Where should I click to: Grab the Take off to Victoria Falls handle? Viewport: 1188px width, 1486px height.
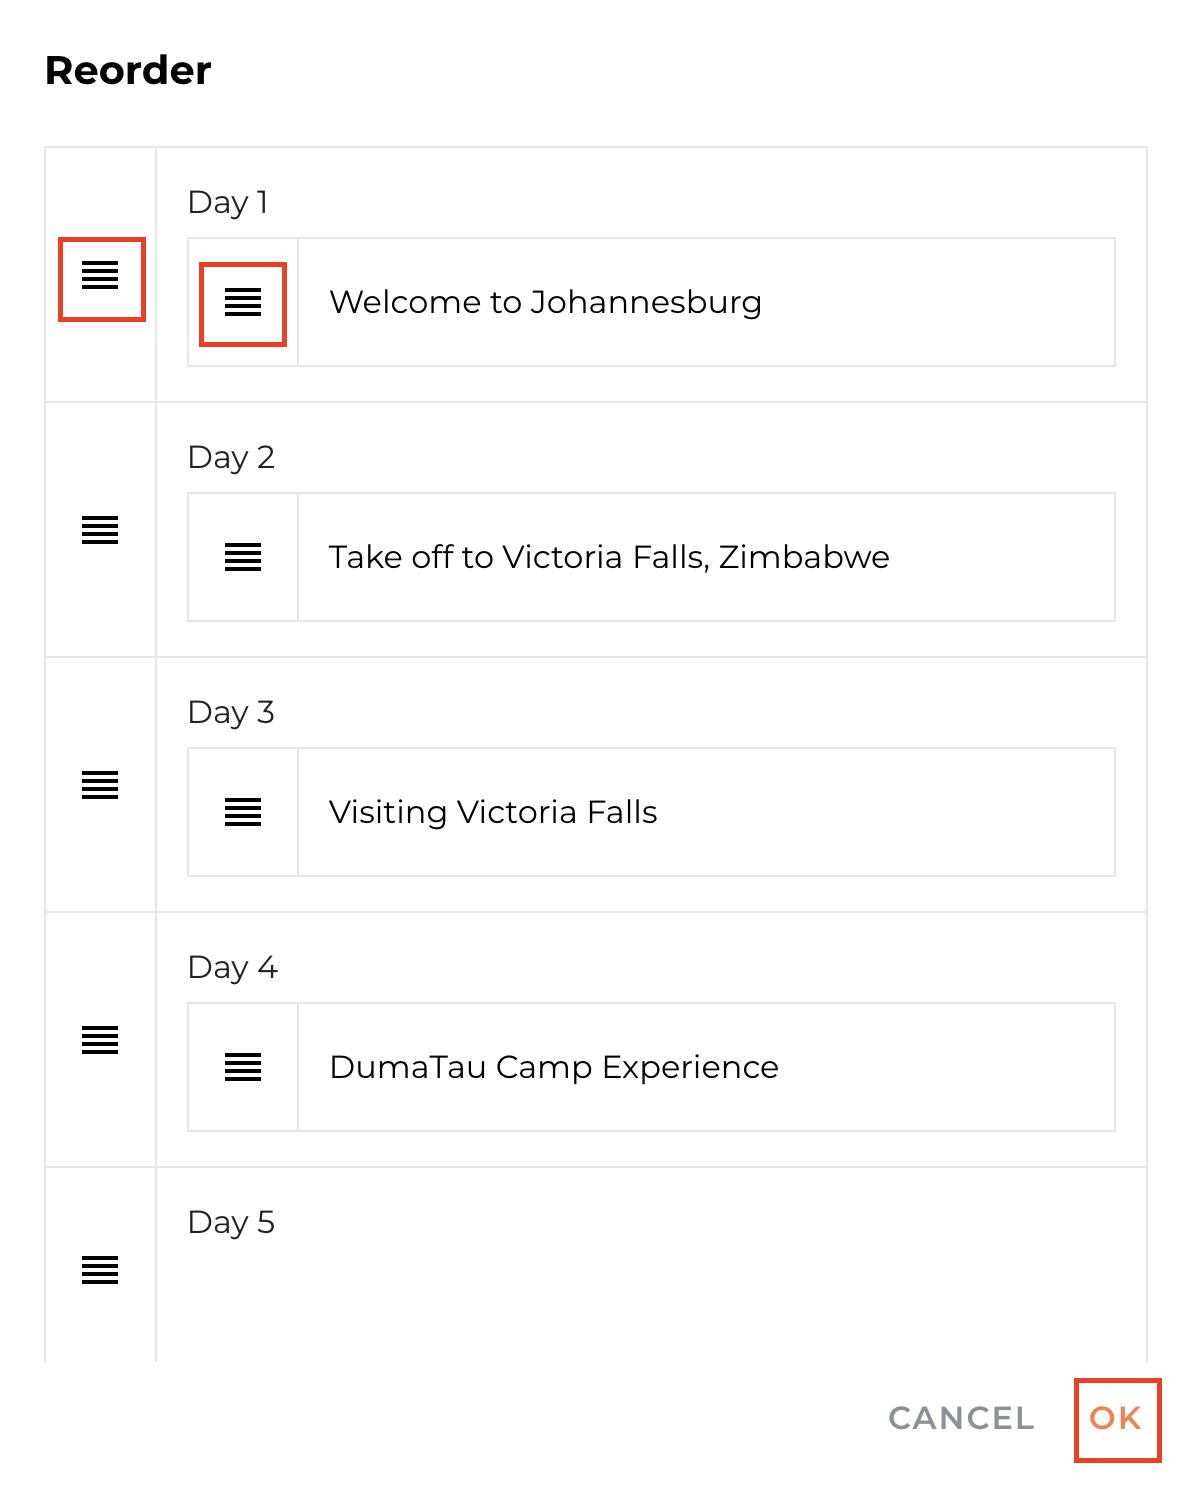(x=243, y=557)
